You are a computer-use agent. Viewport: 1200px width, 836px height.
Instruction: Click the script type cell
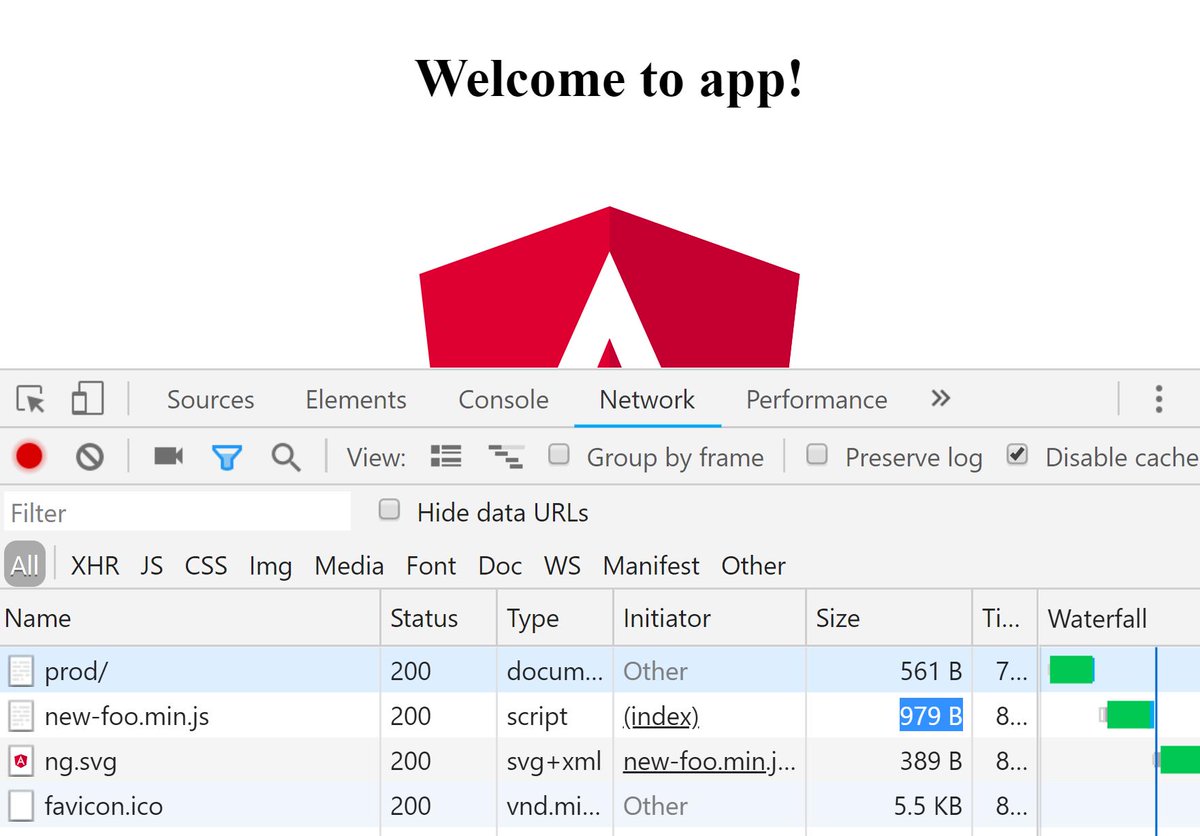point(537,717)
